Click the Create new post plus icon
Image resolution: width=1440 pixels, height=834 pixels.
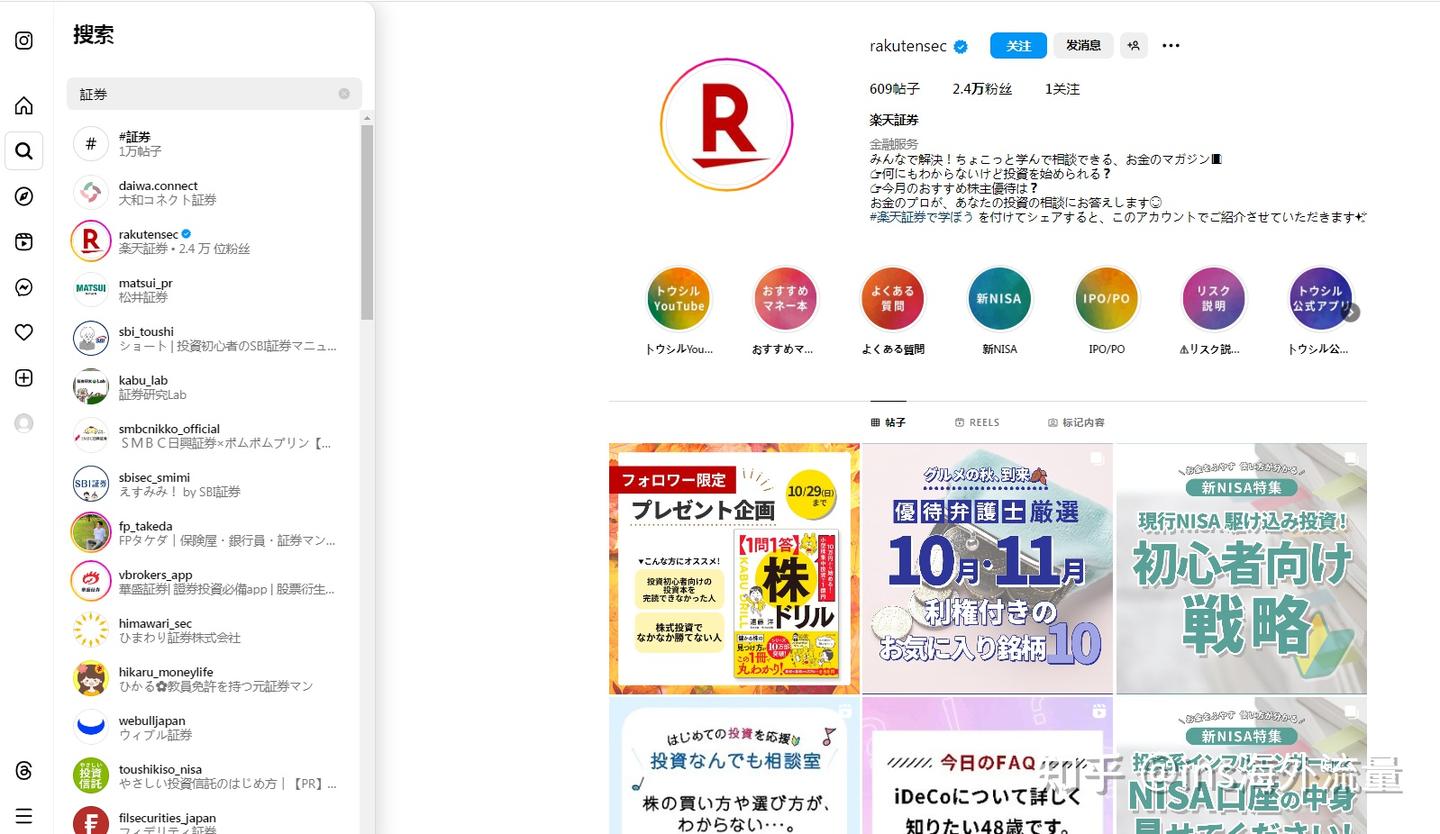[23, 377]
